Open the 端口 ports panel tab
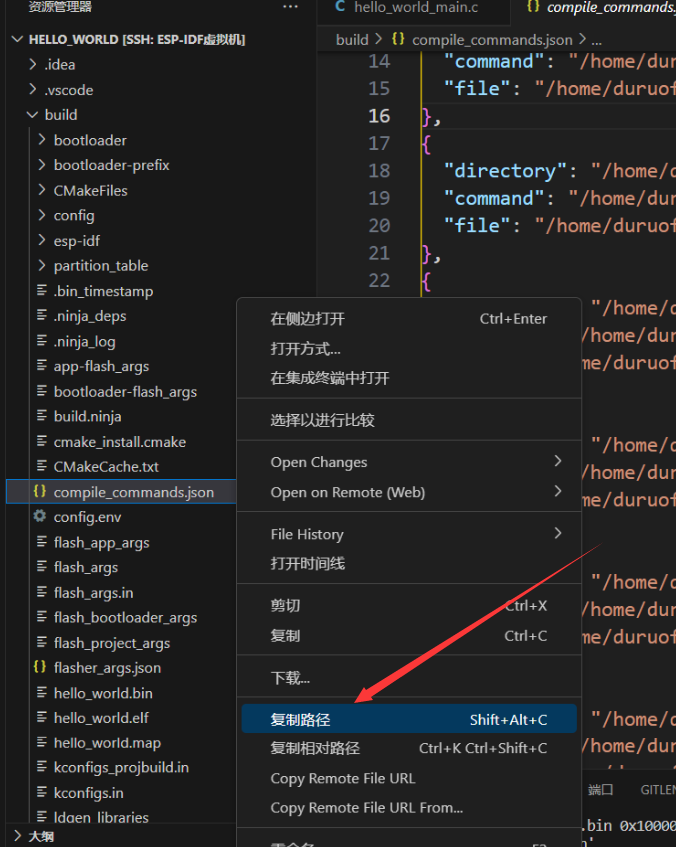 (x=600, y=790)
